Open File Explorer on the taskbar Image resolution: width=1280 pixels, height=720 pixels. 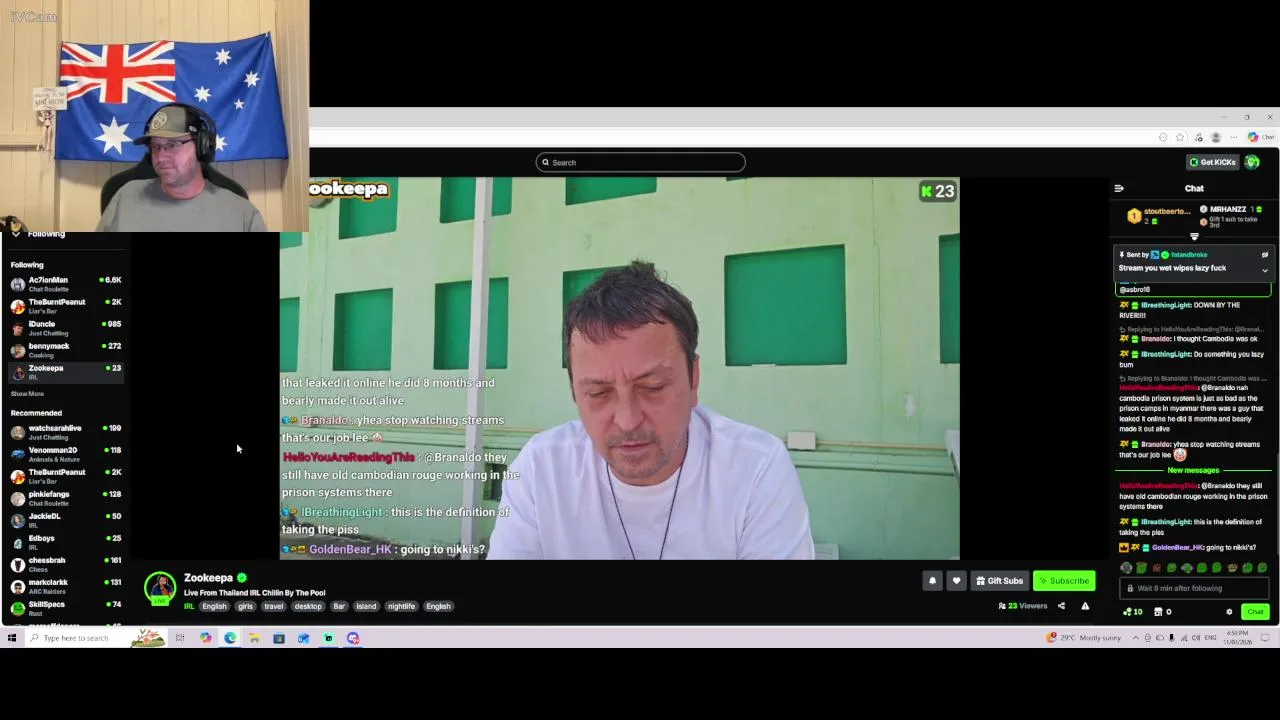(254, 638)
